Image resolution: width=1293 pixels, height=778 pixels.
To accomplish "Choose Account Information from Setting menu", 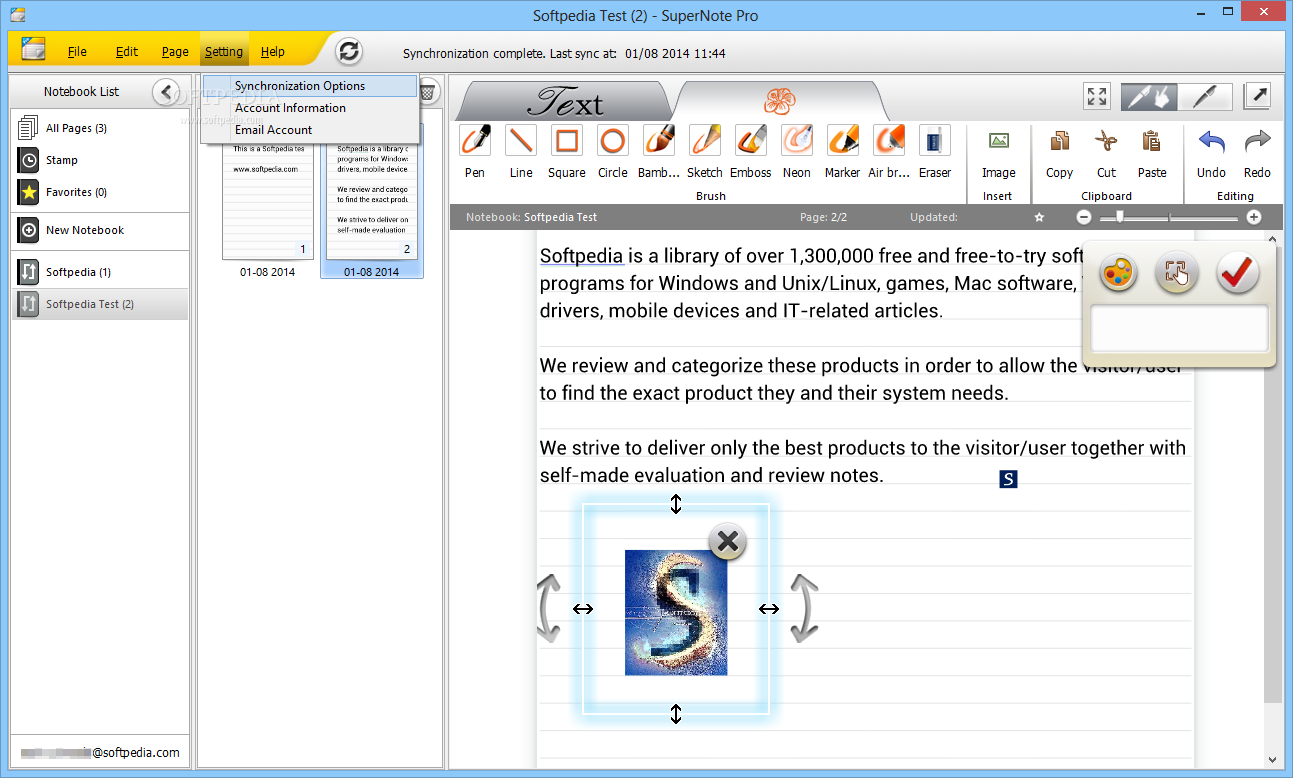I will 309,108.
